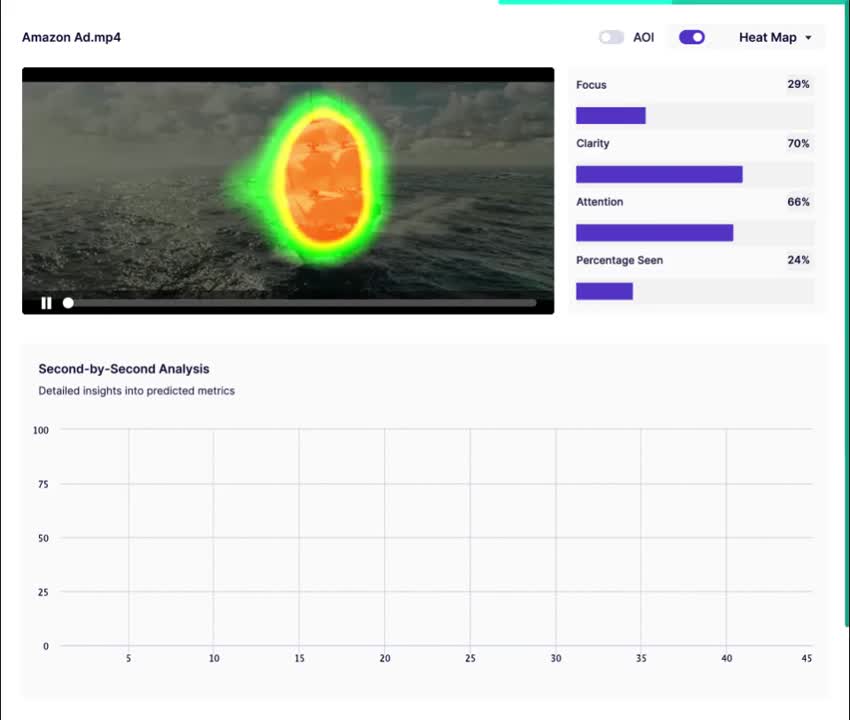Click the Attention 66% value

click(798, 202)
